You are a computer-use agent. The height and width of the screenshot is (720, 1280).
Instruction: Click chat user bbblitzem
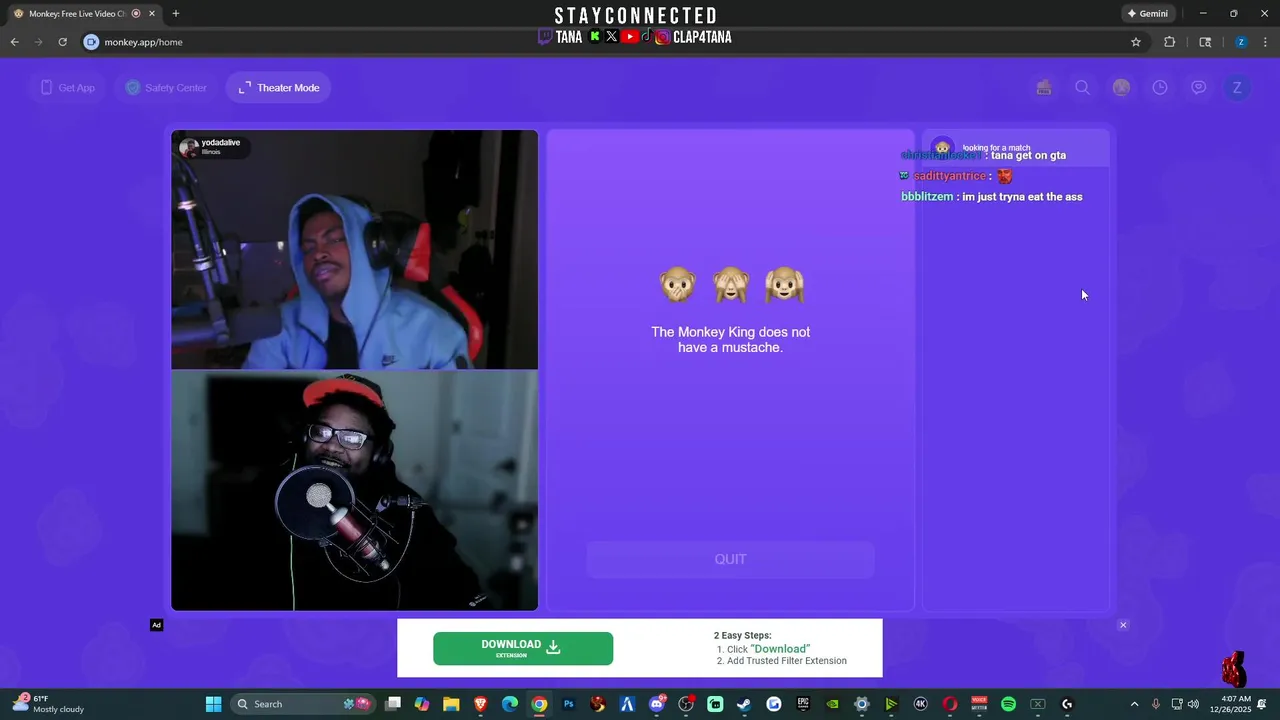tap(927, 197)
